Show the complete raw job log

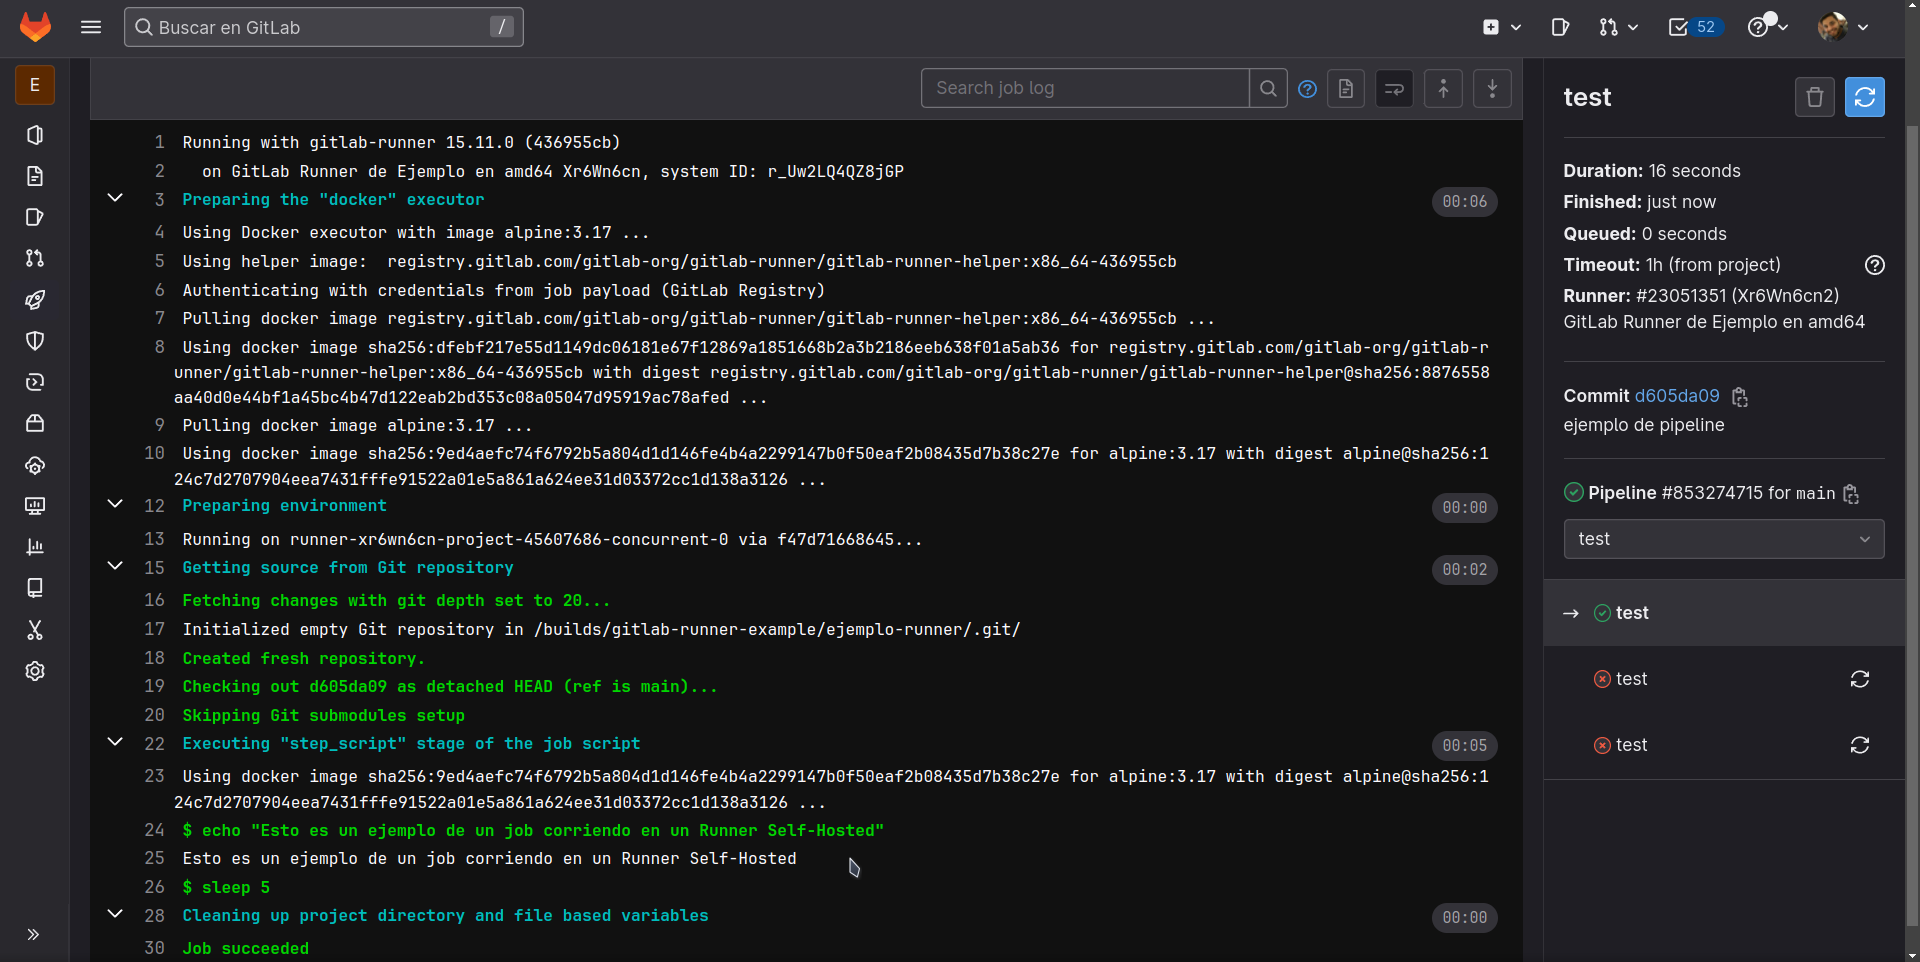[1346, 89]
